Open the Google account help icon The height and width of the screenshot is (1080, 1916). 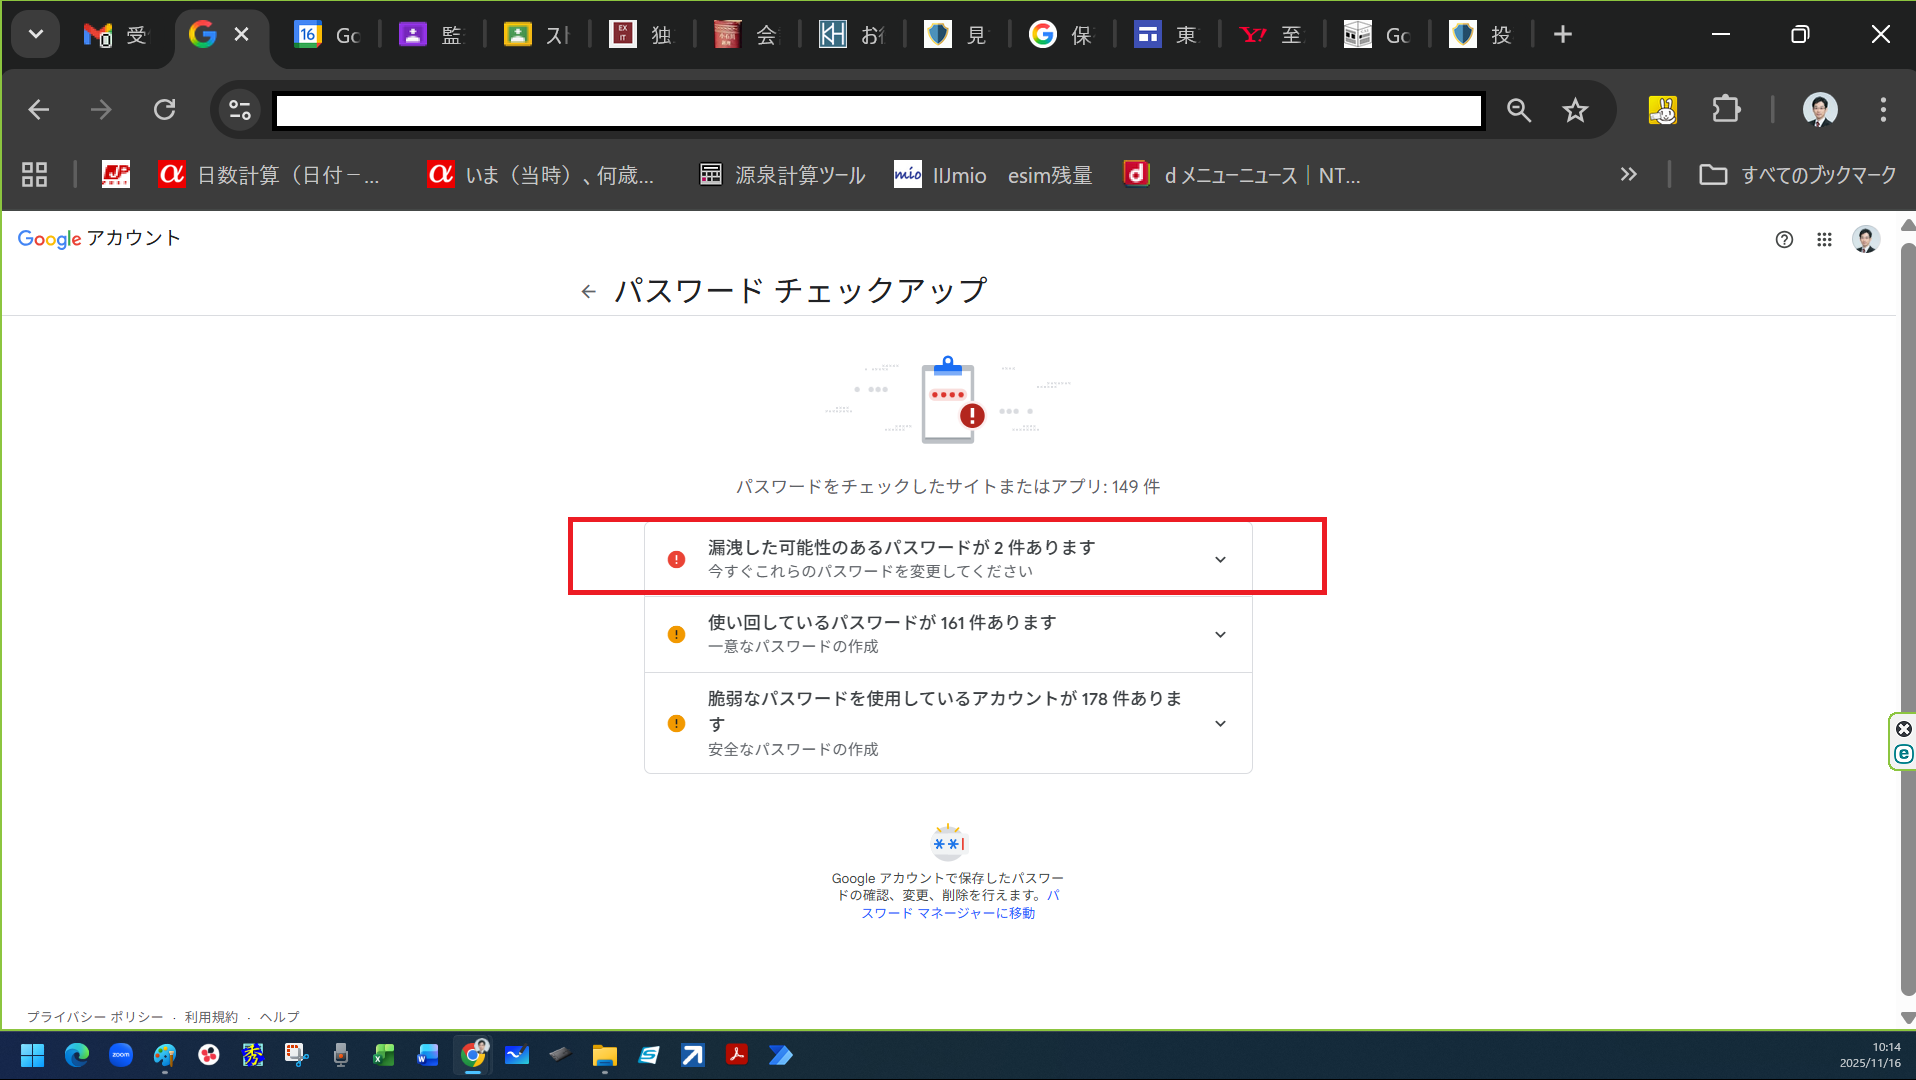pyautogui.click(x=1784, y=240)
